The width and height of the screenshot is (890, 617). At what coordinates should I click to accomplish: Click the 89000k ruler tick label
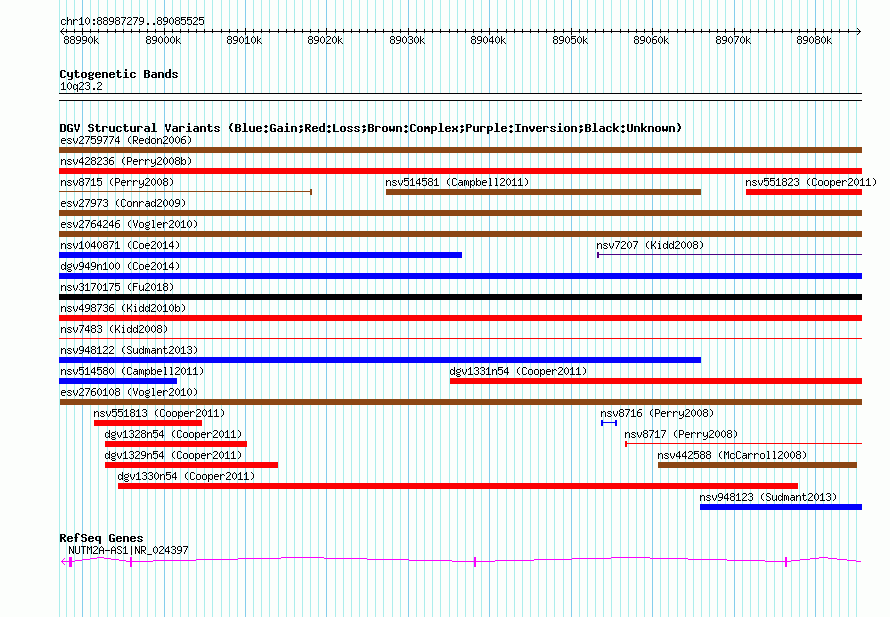coord(163,40)
